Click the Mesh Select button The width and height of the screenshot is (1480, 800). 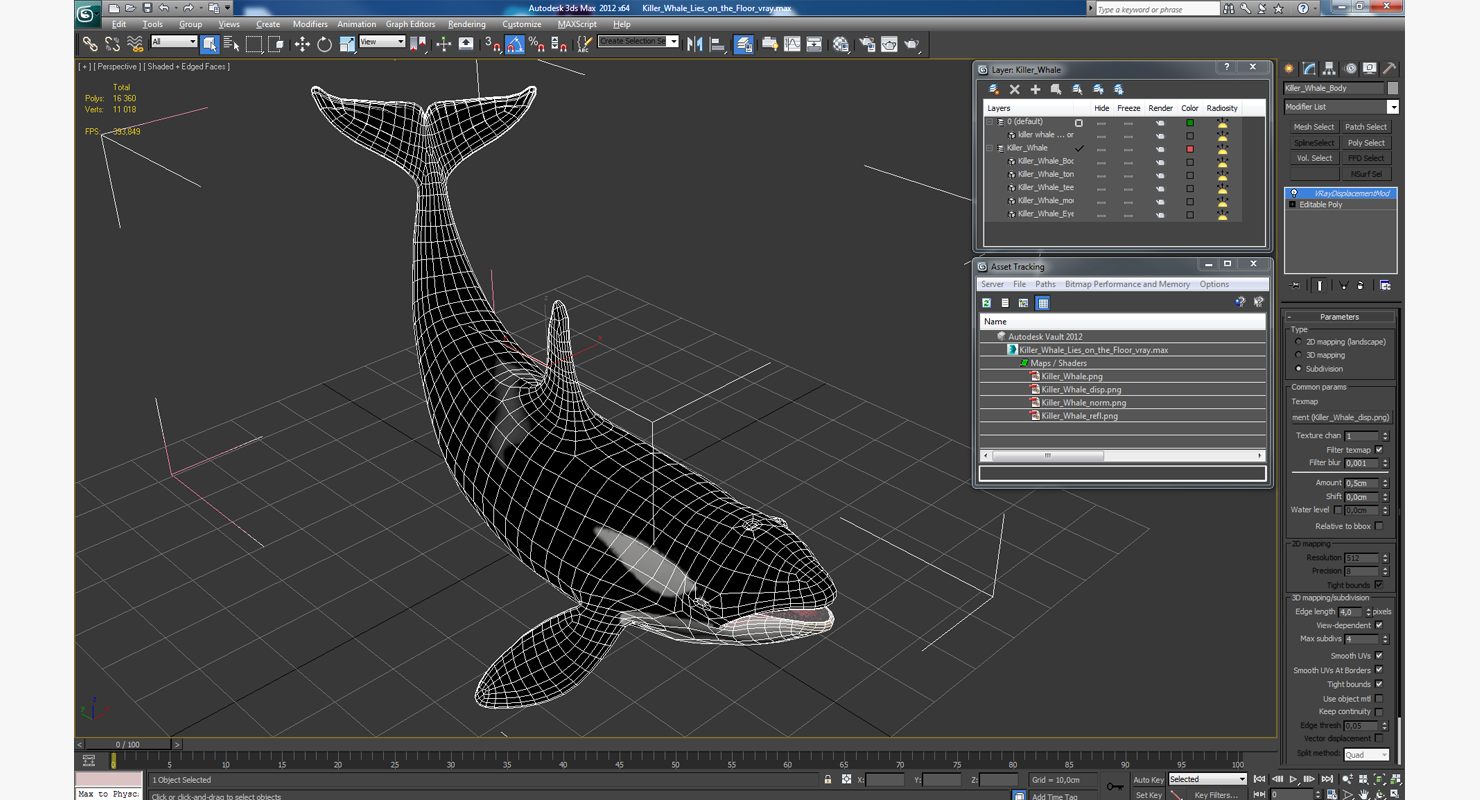(1314, 127)
